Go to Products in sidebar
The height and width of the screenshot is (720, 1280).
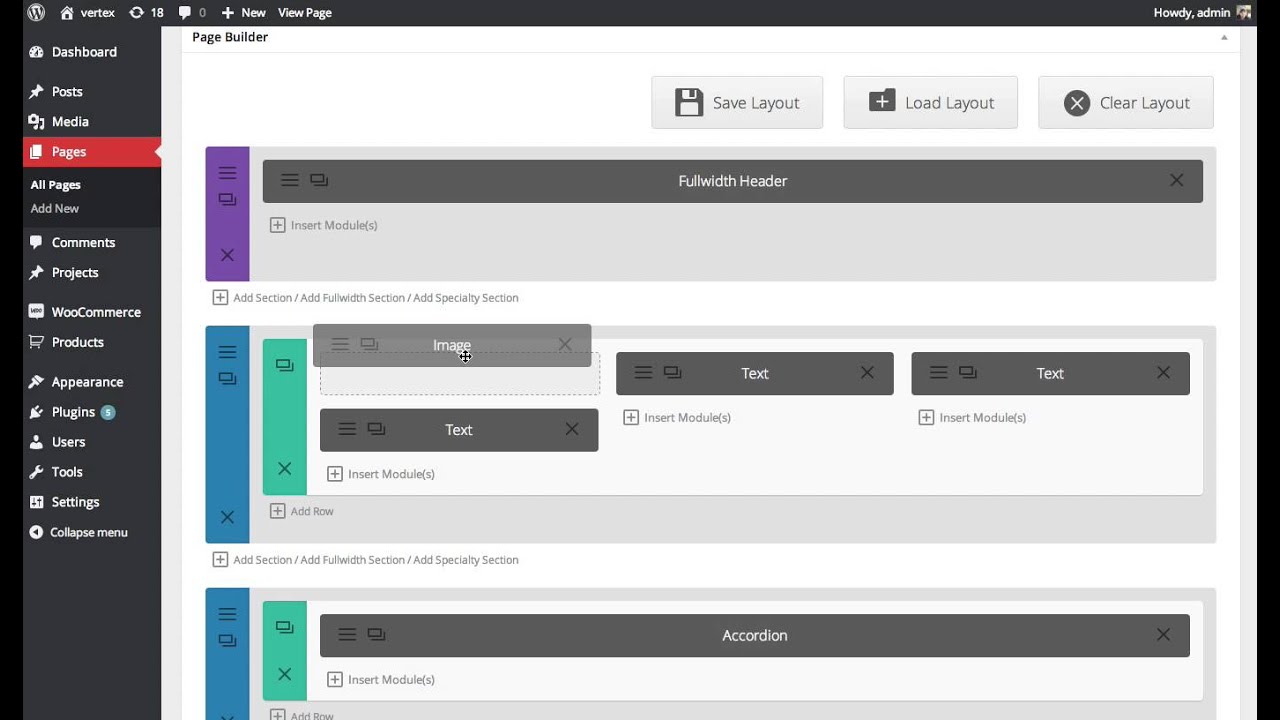[x=78, y=342]
